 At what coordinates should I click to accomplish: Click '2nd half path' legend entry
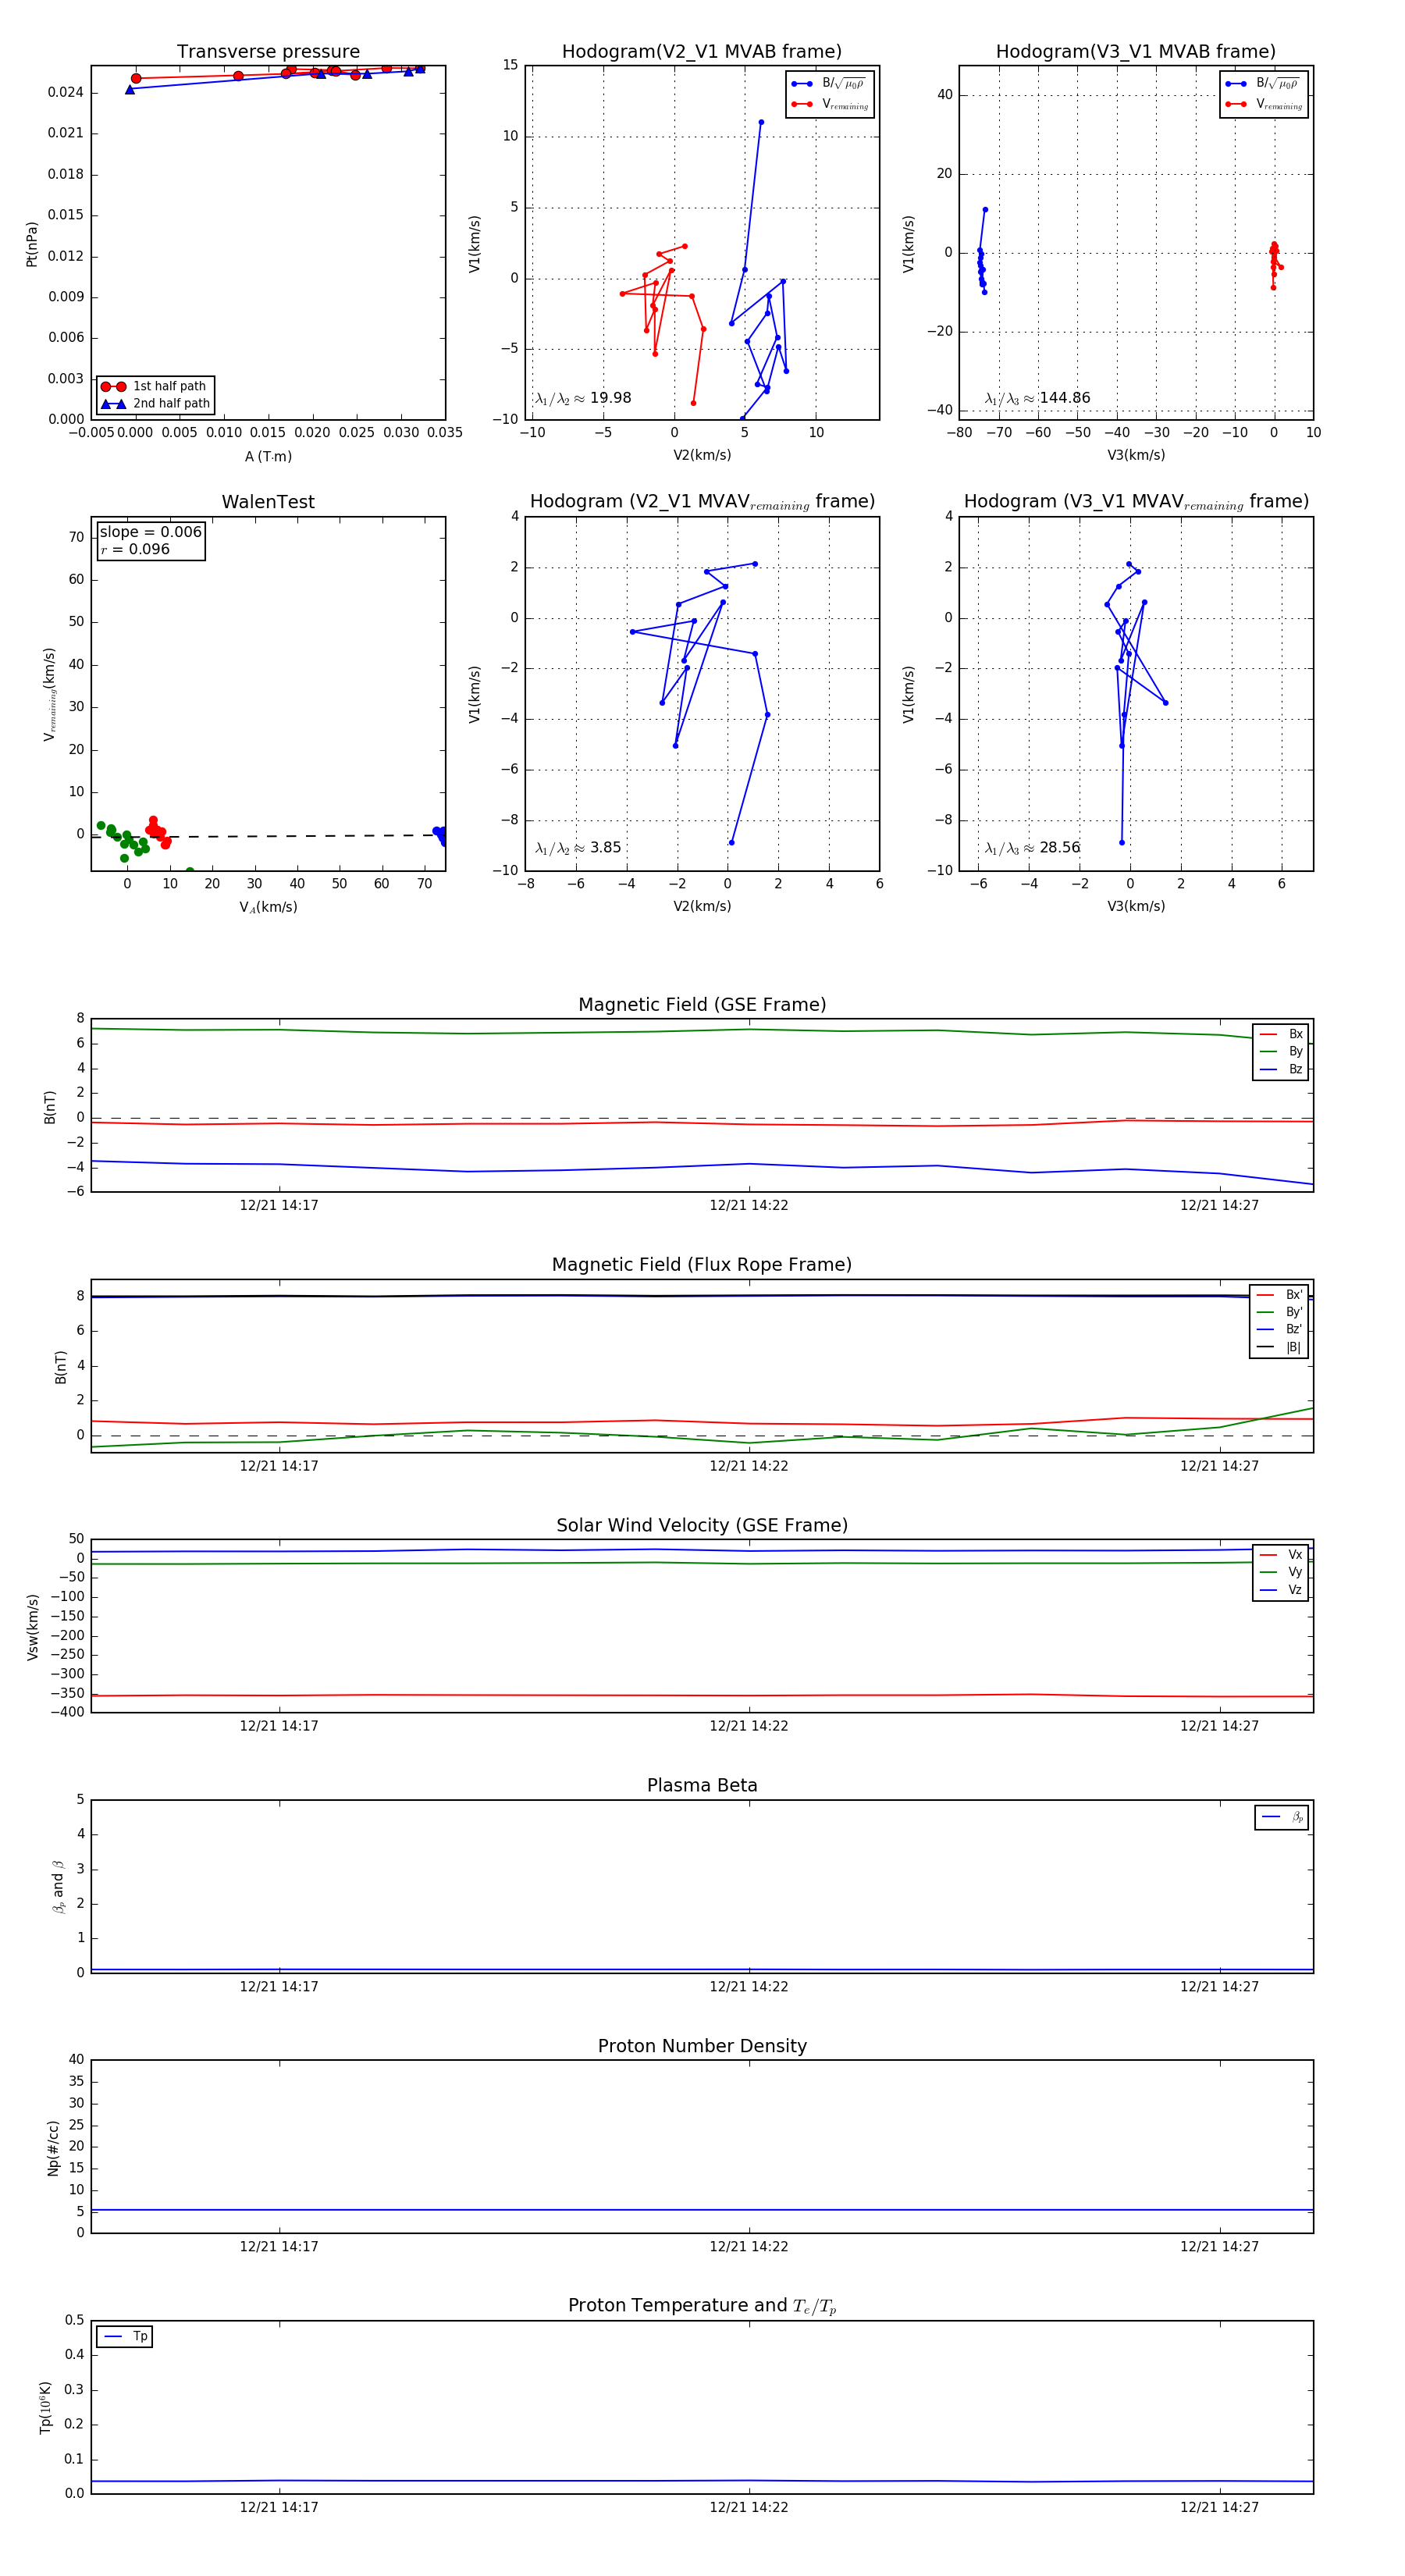pos(156,404)
